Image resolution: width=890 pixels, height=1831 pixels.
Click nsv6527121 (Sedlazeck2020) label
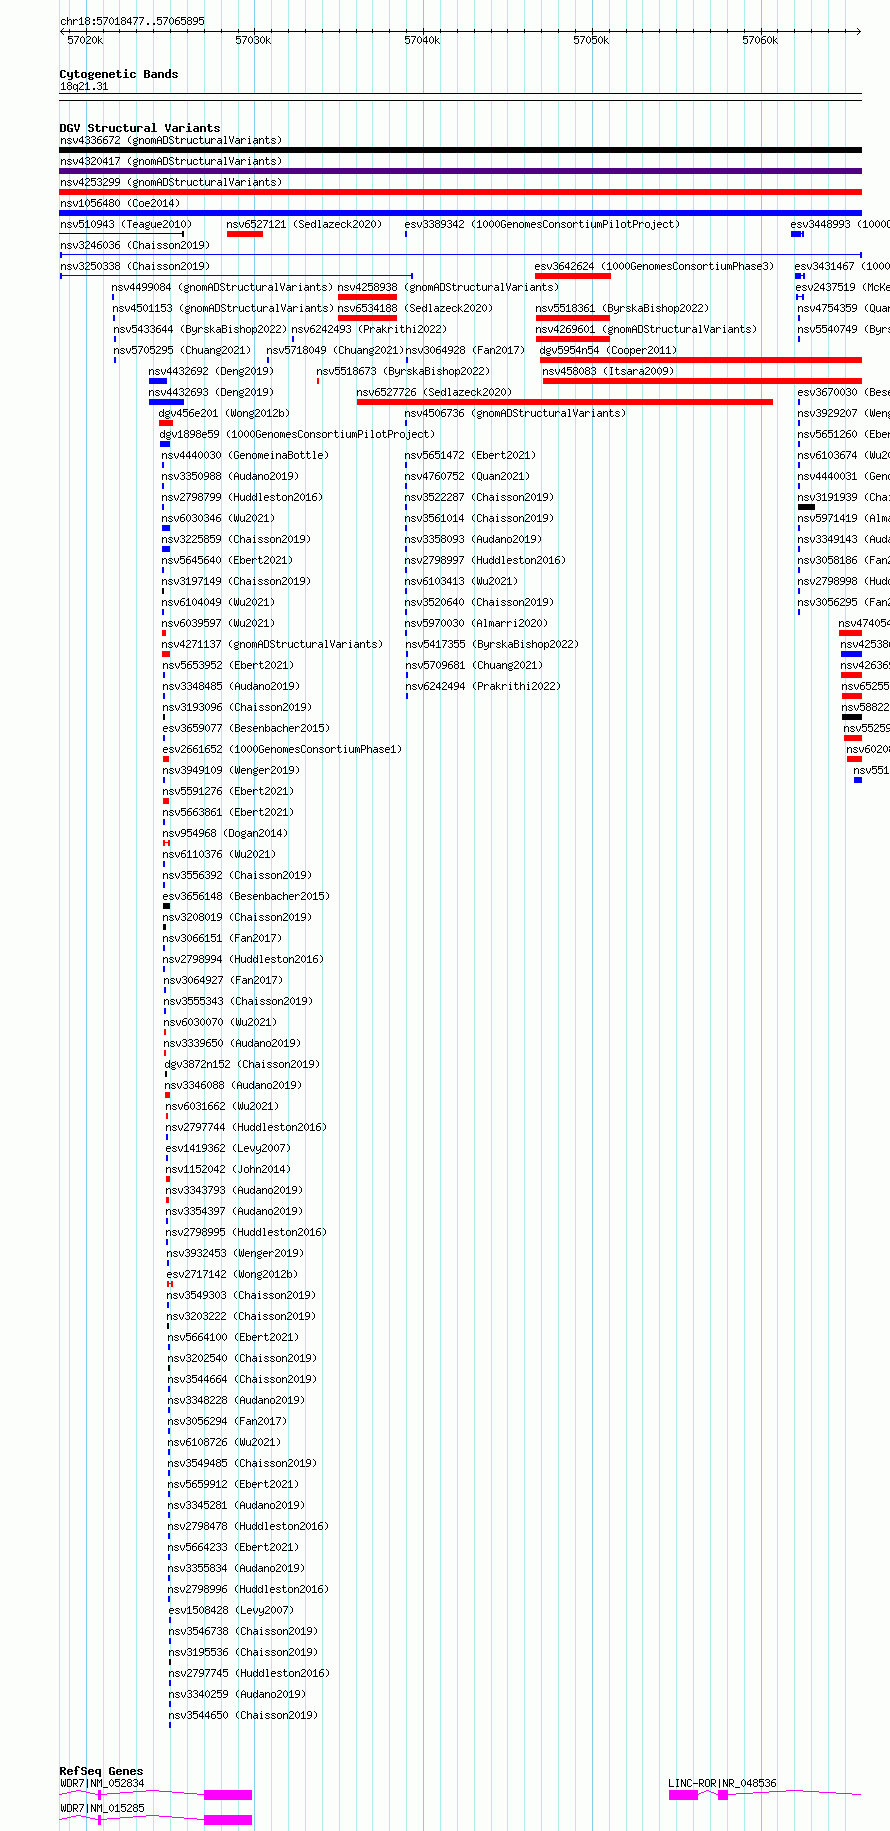coord(304,224)
